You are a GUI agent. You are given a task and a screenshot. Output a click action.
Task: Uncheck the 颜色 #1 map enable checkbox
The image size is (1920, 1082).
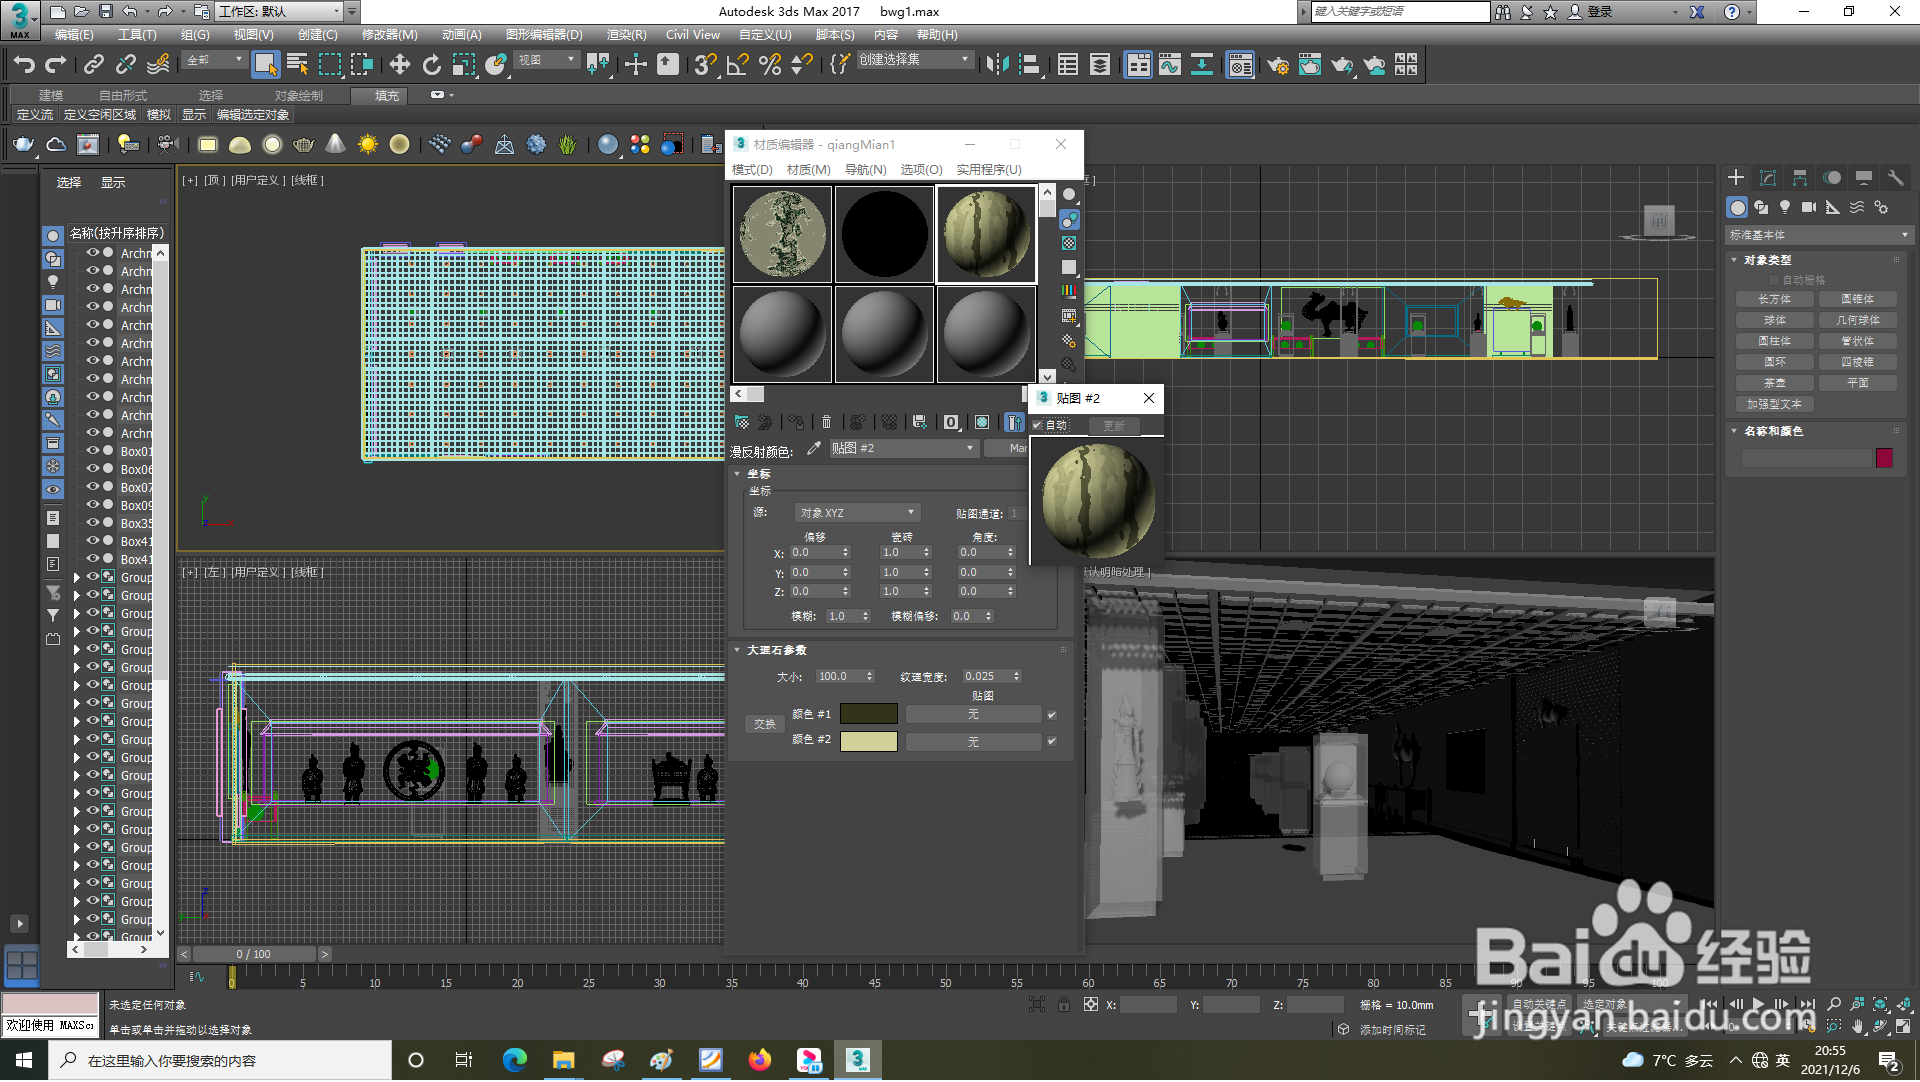(1051, 715)
